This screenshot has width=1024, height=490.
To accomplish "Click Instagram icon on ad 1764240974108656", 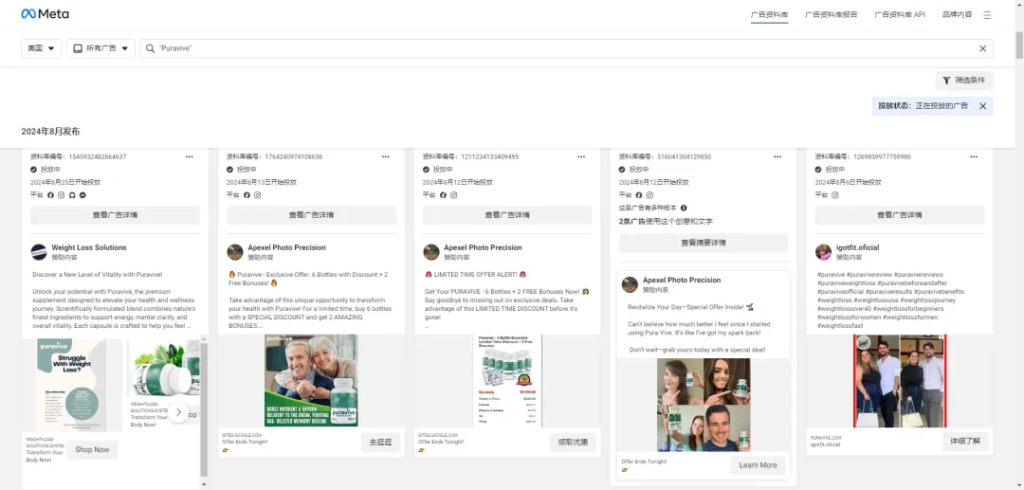I will coord(257,195).
